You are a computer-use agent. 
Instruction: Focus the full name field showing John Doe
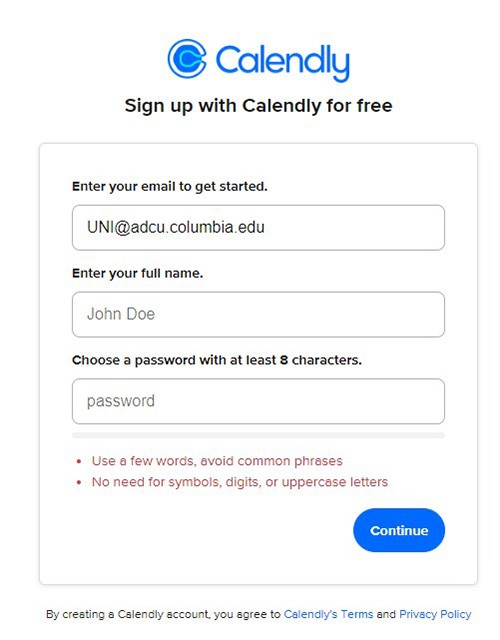(x=258, y=314)
